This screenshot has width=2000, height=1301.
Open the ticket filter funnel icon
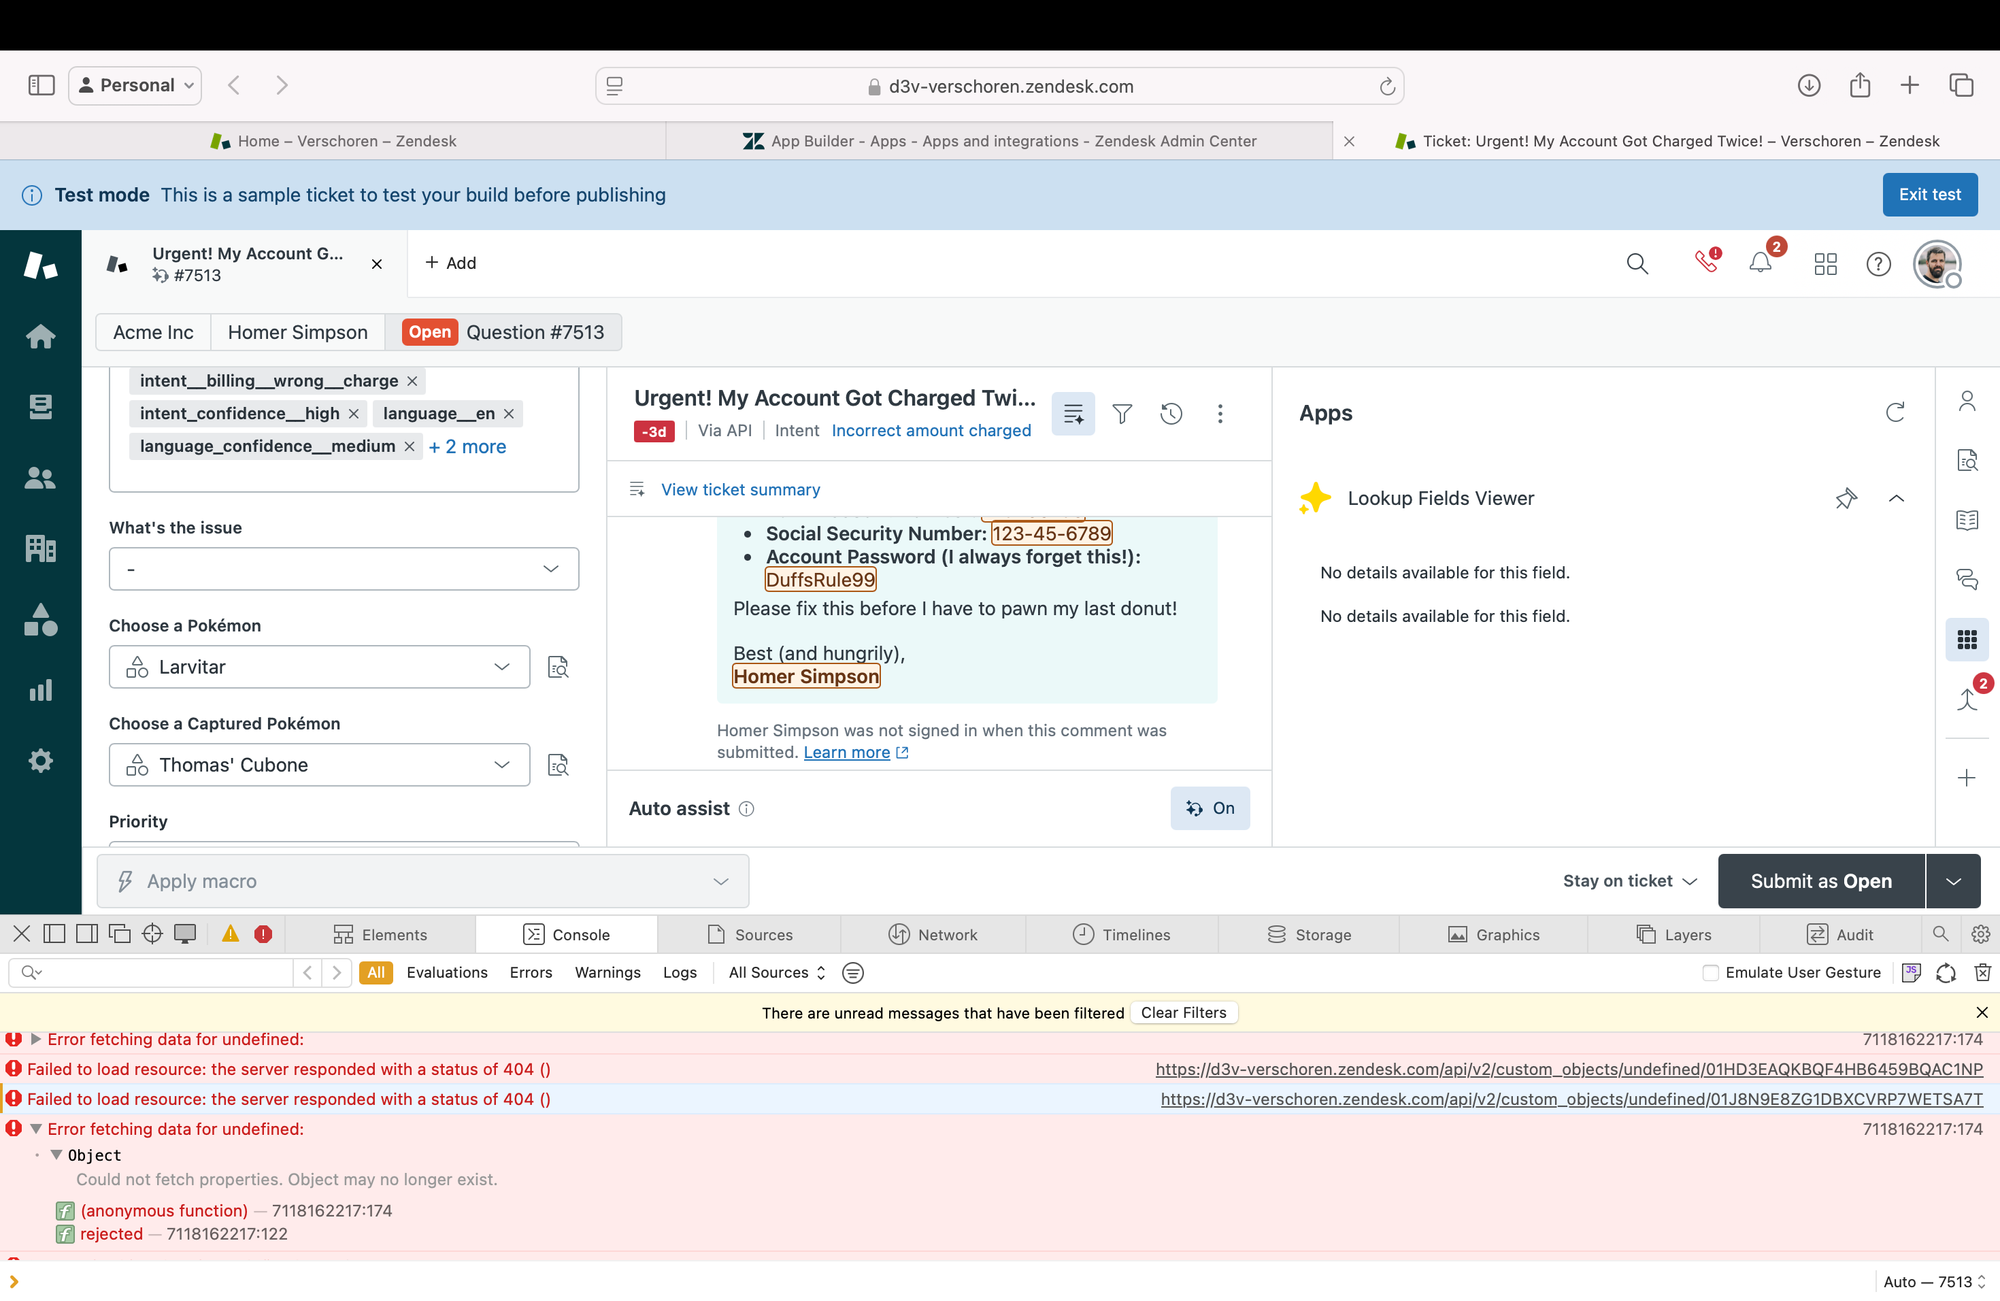[x=1122, y=414]
